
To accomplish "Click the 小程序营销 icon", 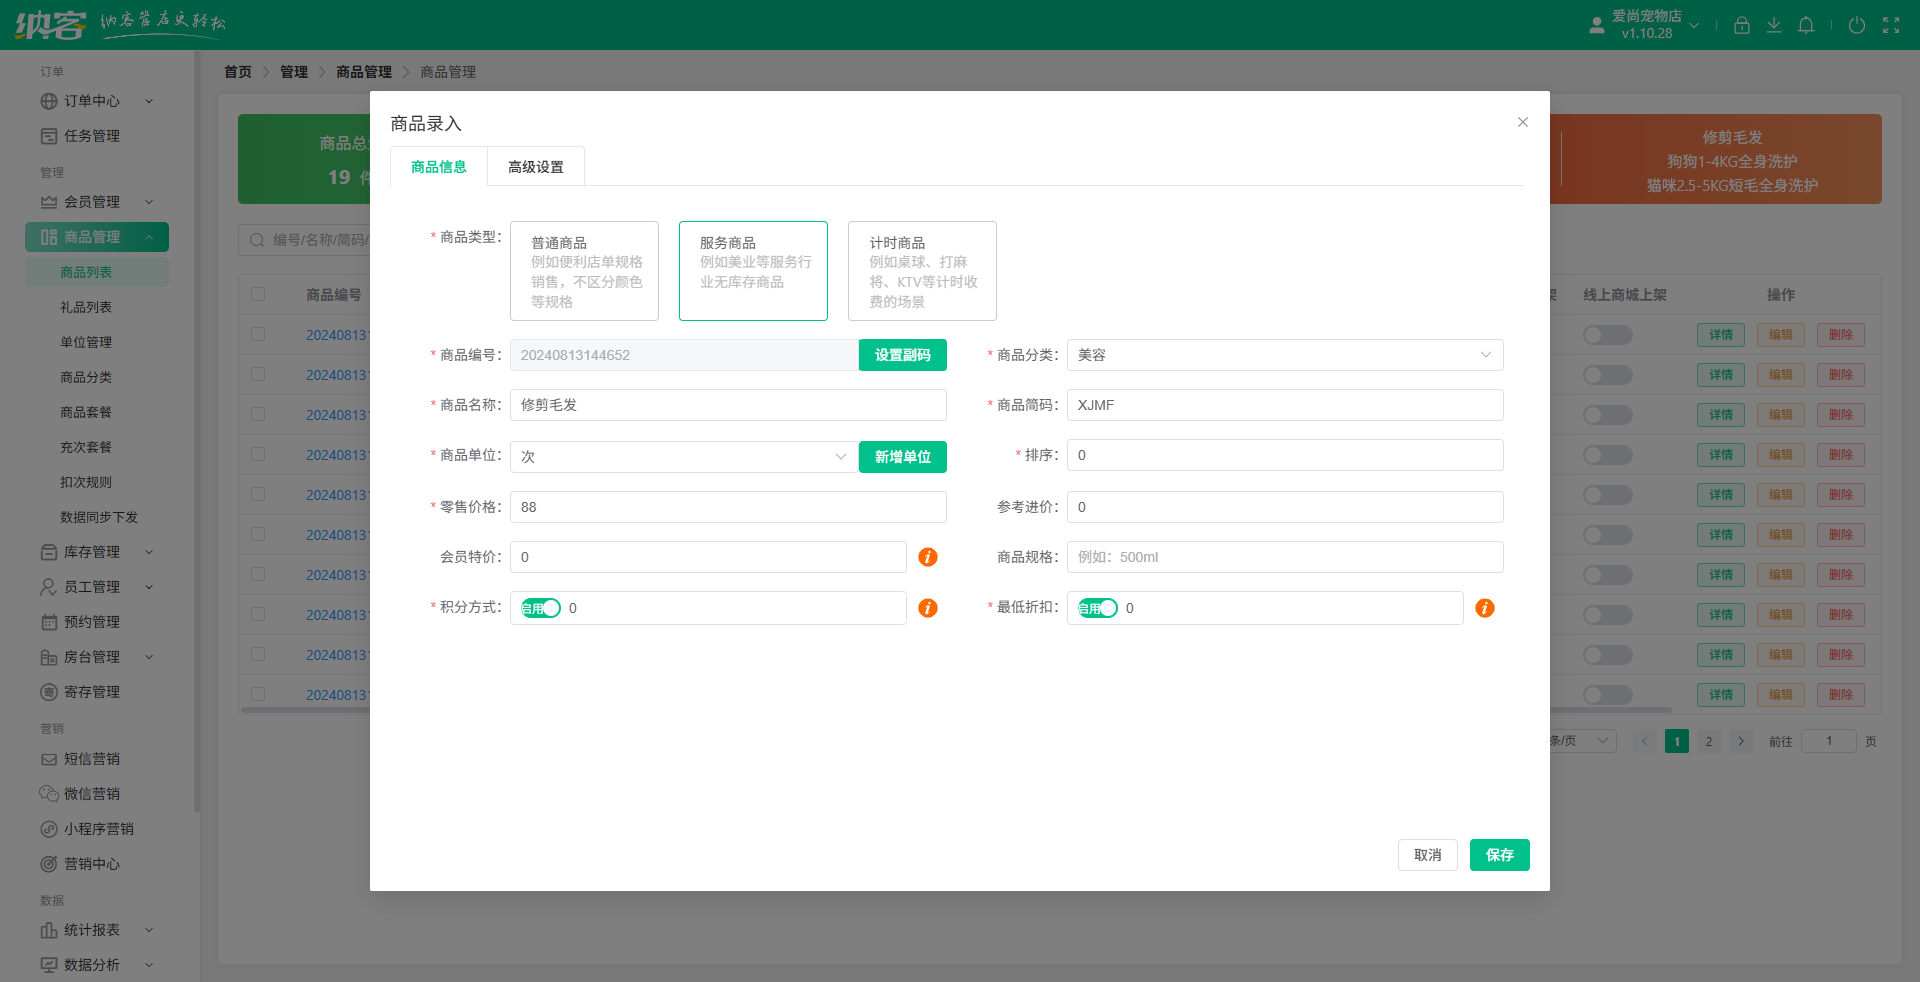I will point(49,829).
